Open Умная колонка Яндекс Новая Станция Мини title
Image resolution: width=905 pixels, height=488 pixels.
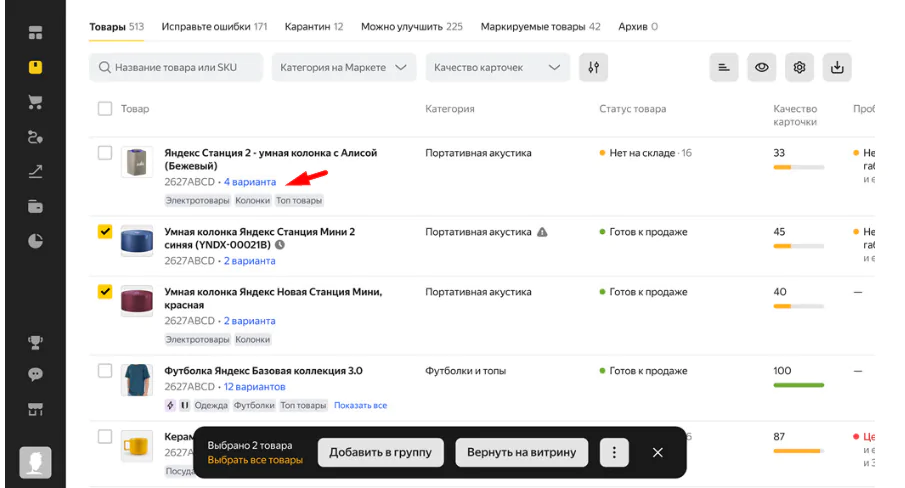[273, 298]
